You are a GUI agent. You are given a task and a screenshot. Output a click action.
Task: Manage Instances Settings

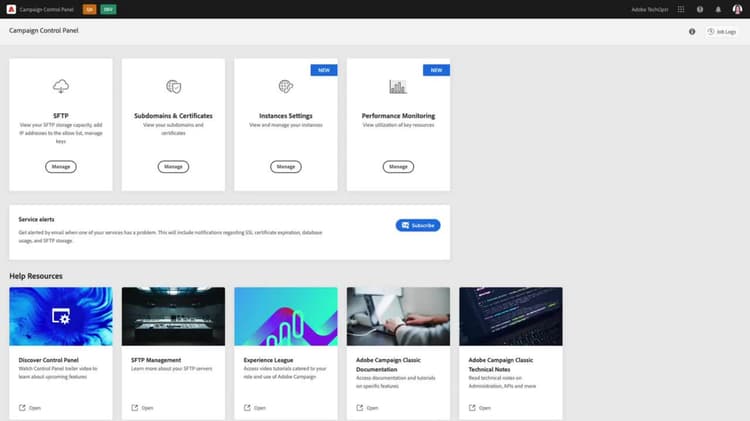tap(286, 166)
